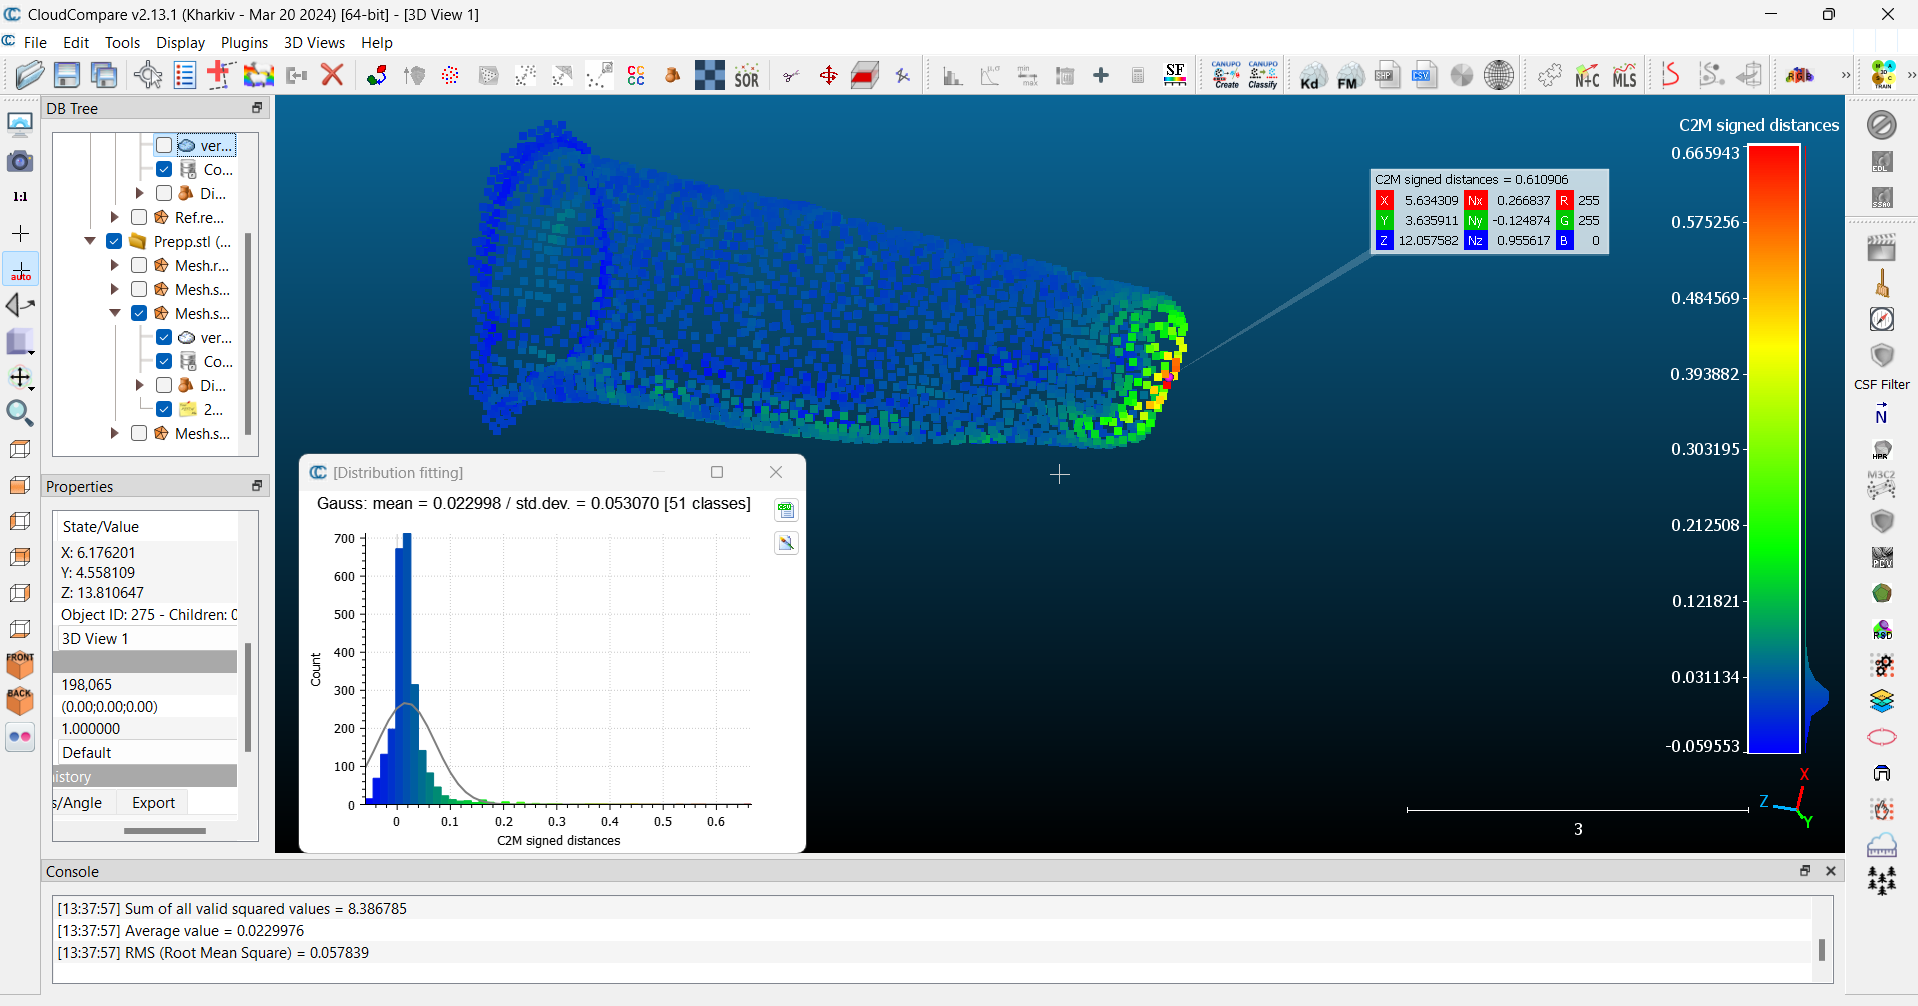Click the C2M signed distances color scale bar
This screenshot has width=1918, height=1006.
[x=1773, y=449]
